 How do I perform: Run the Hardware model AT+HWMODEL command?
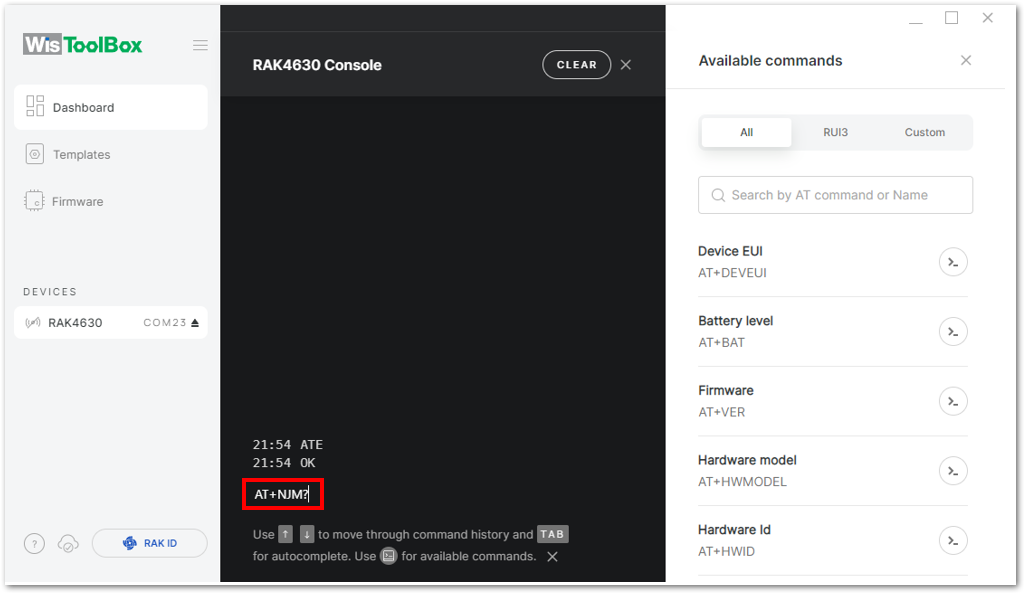coord(952,471)
